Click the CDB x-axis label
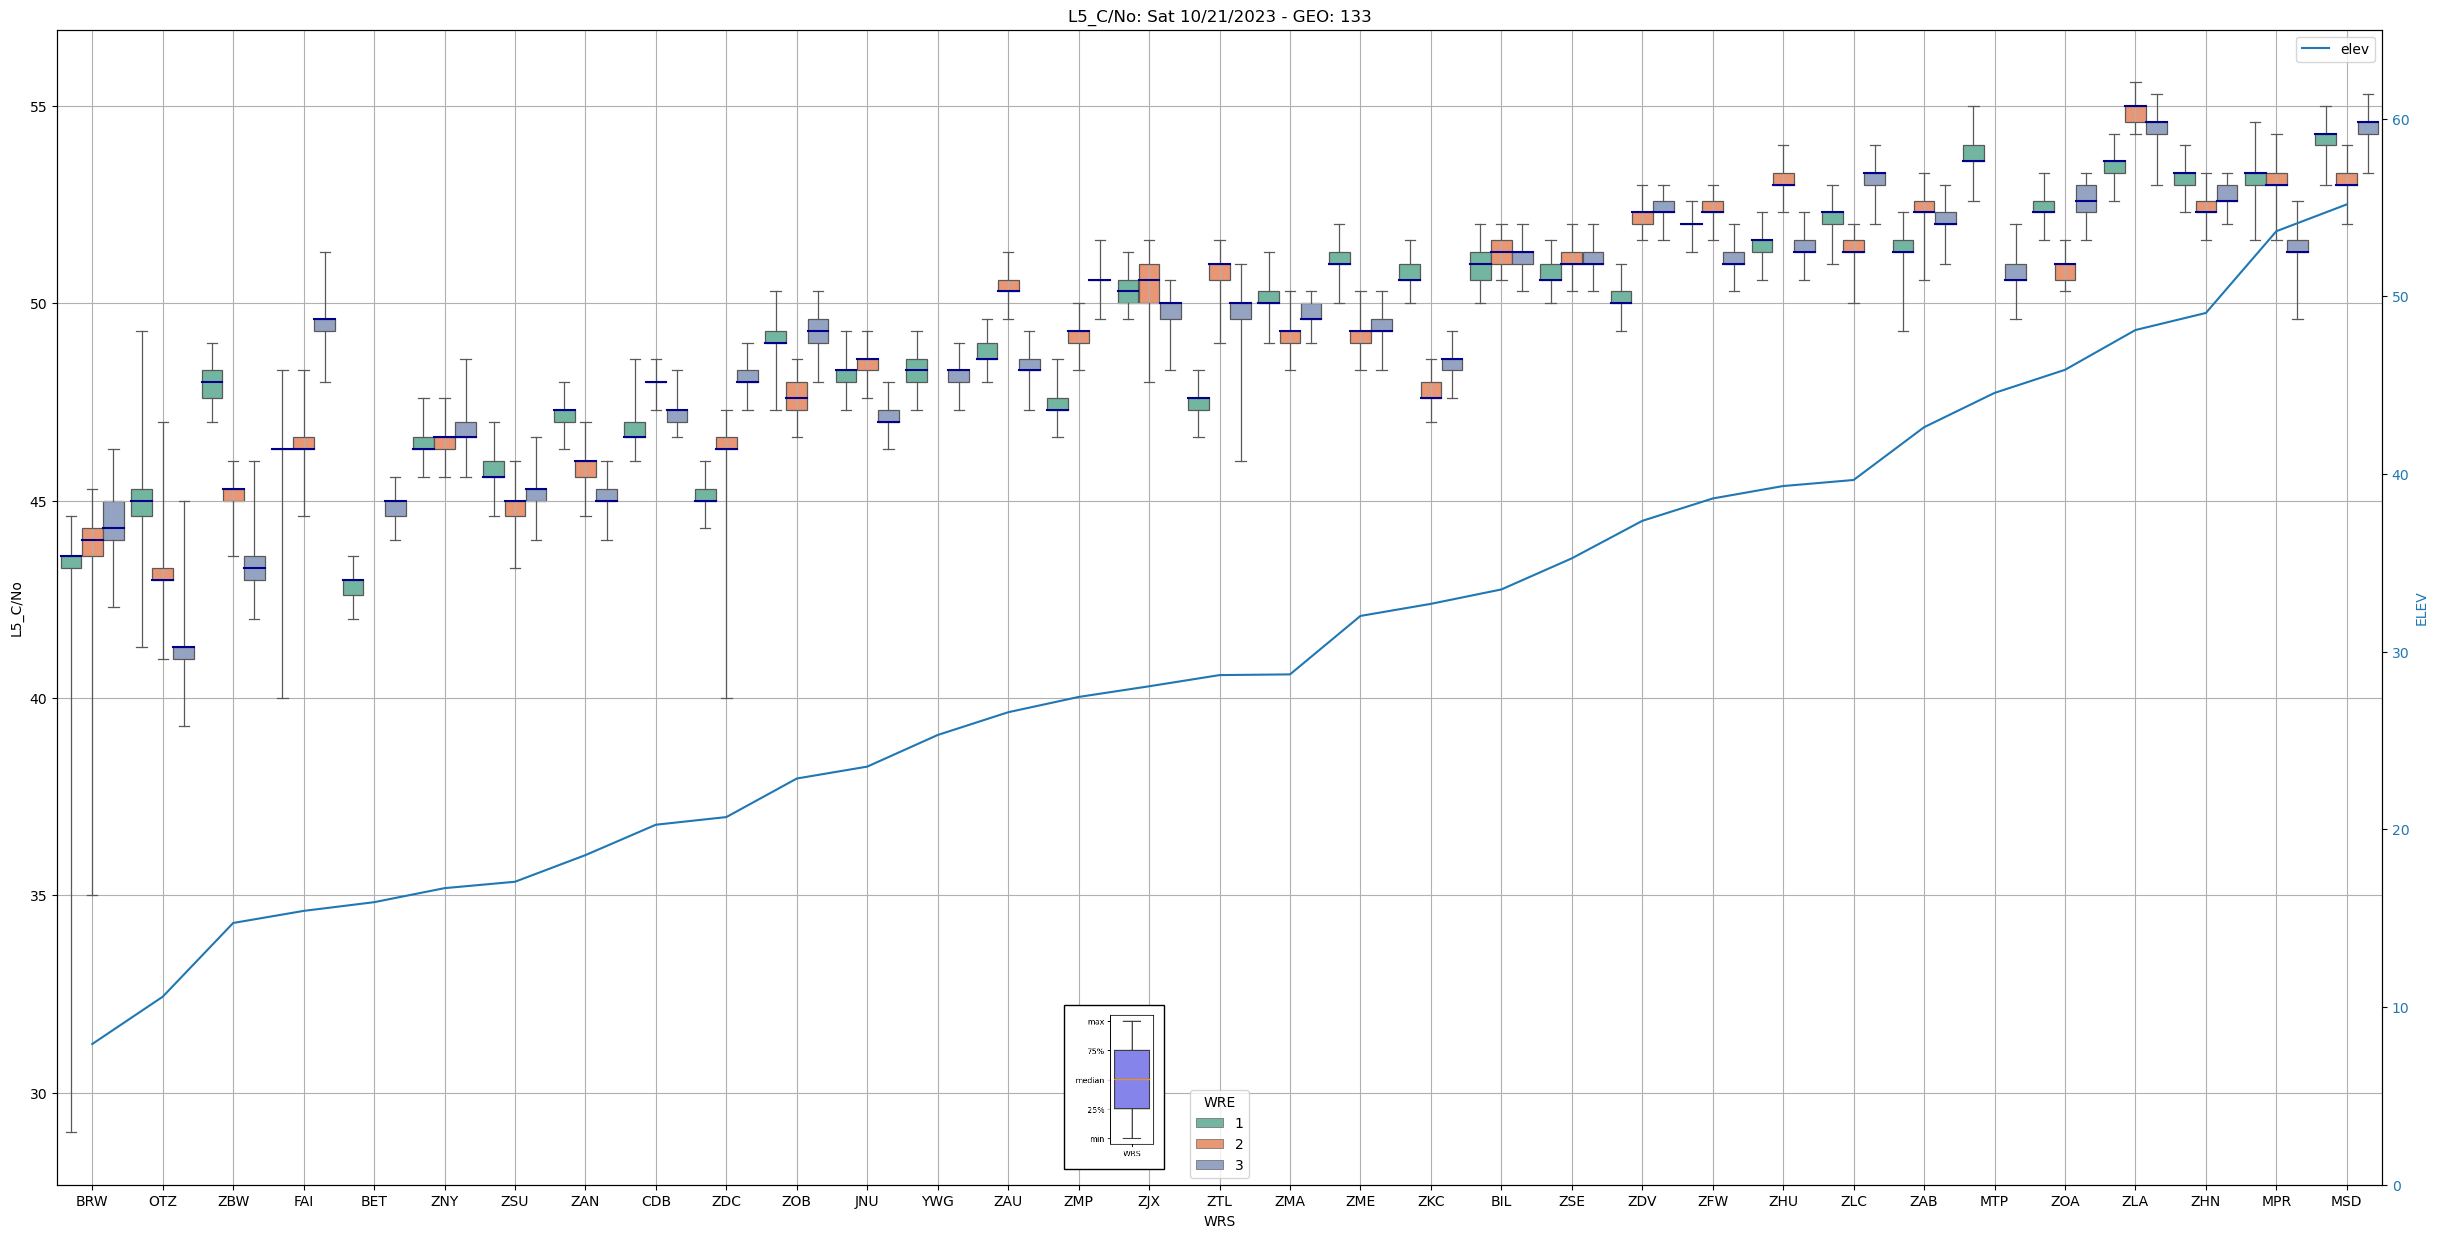 pyautogui.click(x=656, y=1201)
